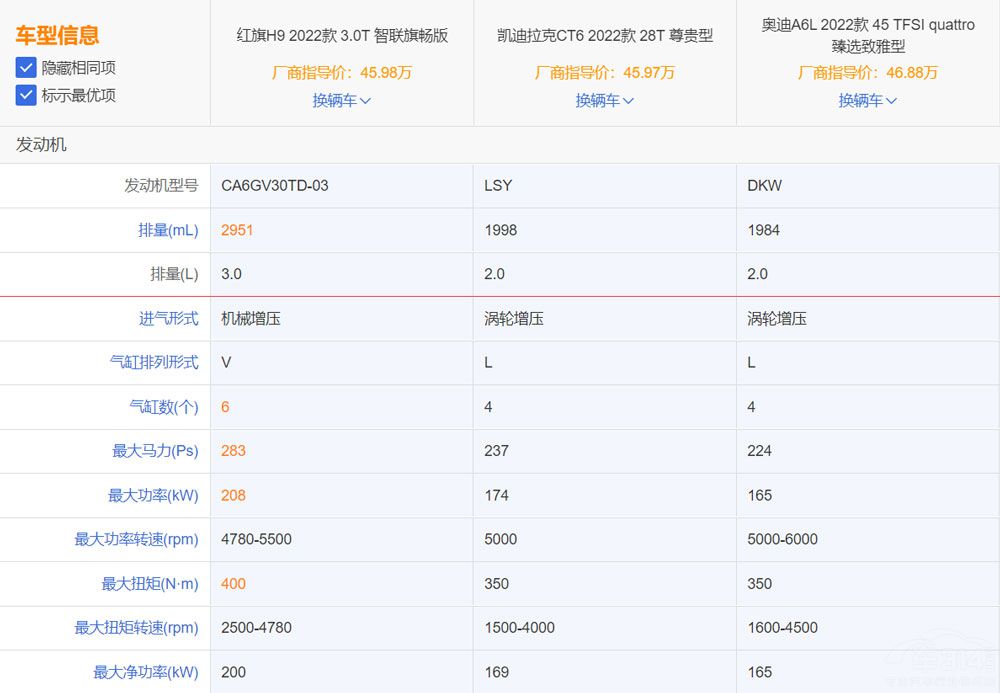This screenshot has height=693, width=1000.
Task: Expand 换辆车 selector under 奥迪A6L
Action: point(867,101)
